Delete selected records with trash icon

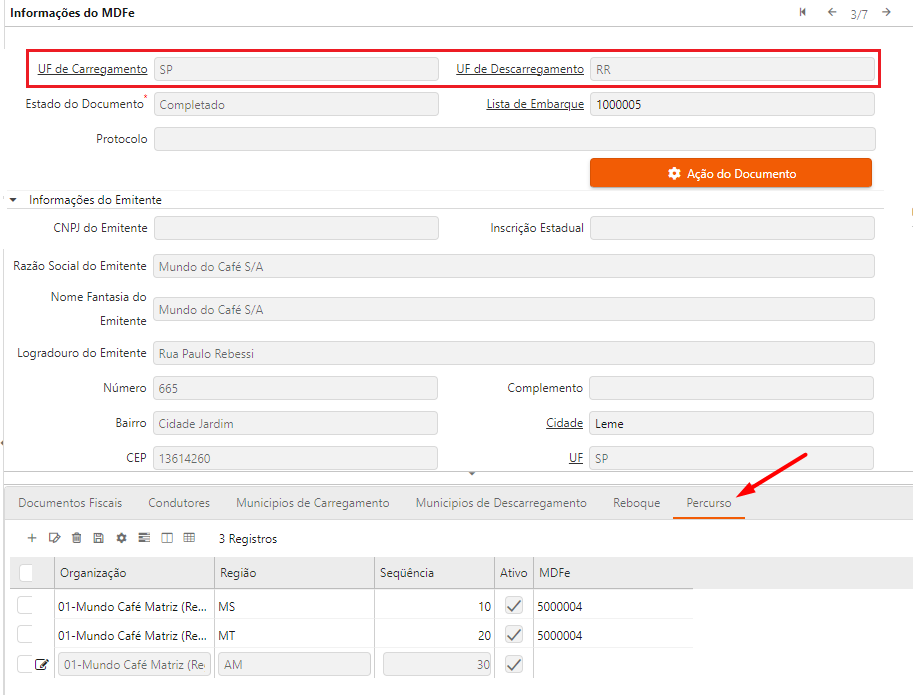pyautogui.click(x=76, y=538)
